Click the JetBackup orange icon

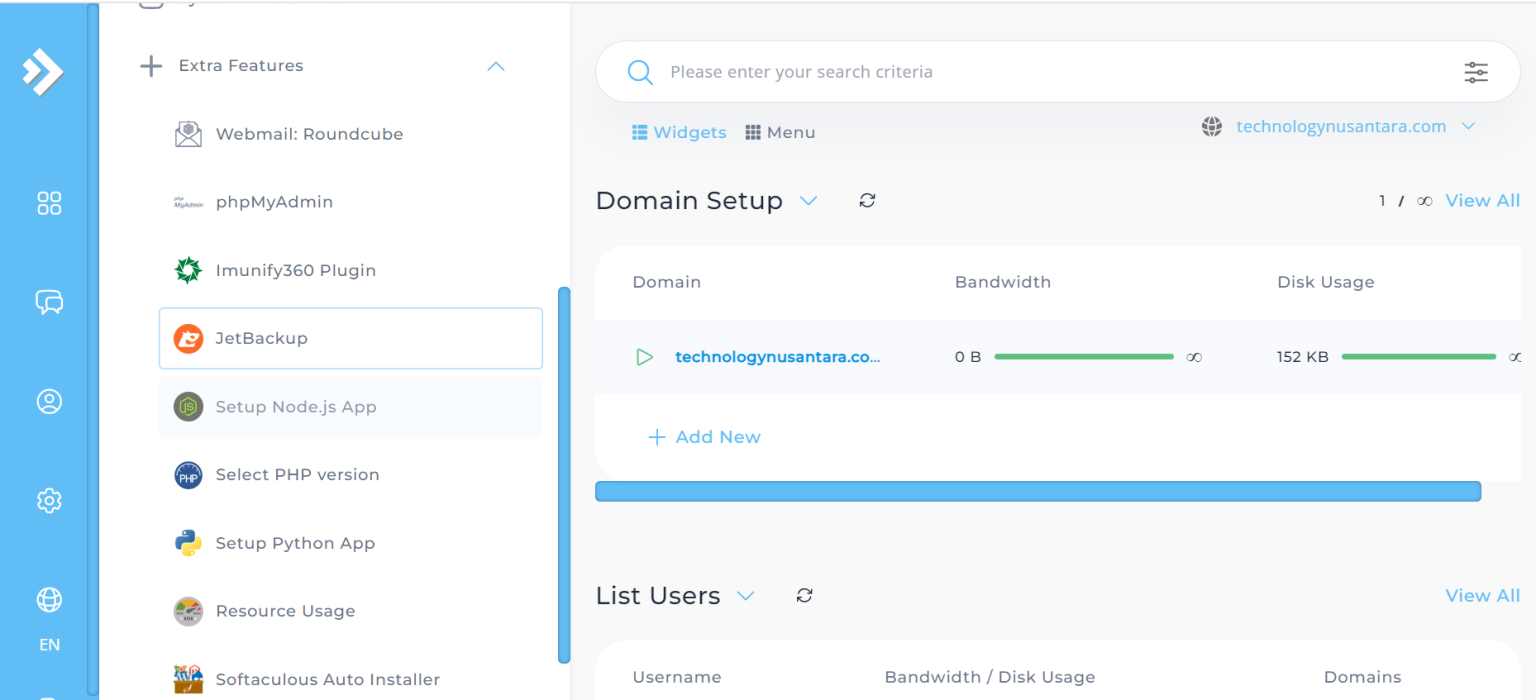tap(188, 338)
